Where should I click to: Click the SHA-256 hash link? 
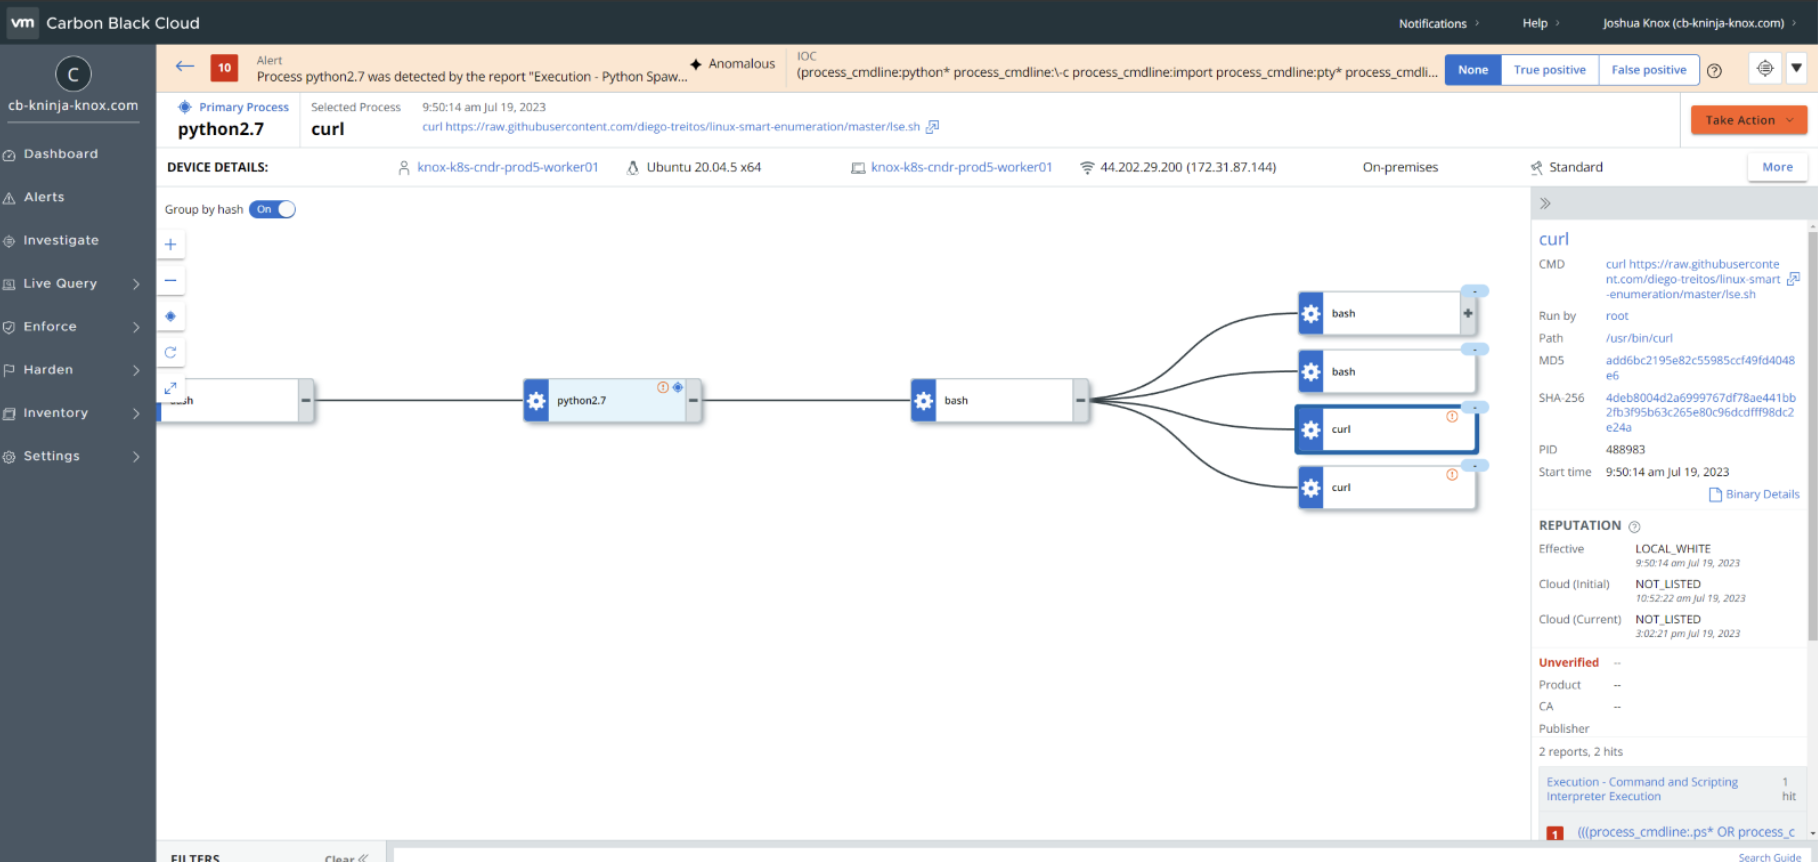coord(1700,412)
